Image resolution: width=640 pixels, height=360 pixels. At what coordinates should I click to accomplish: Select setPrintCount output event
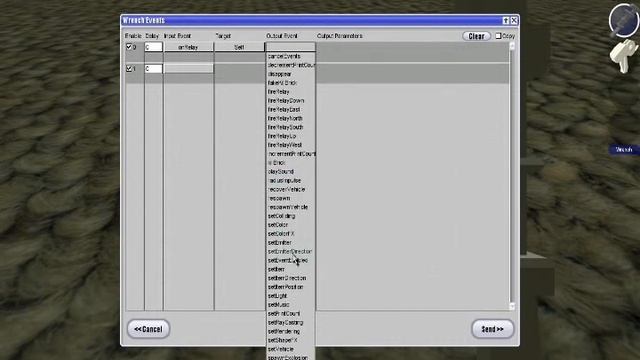point(284,313)
